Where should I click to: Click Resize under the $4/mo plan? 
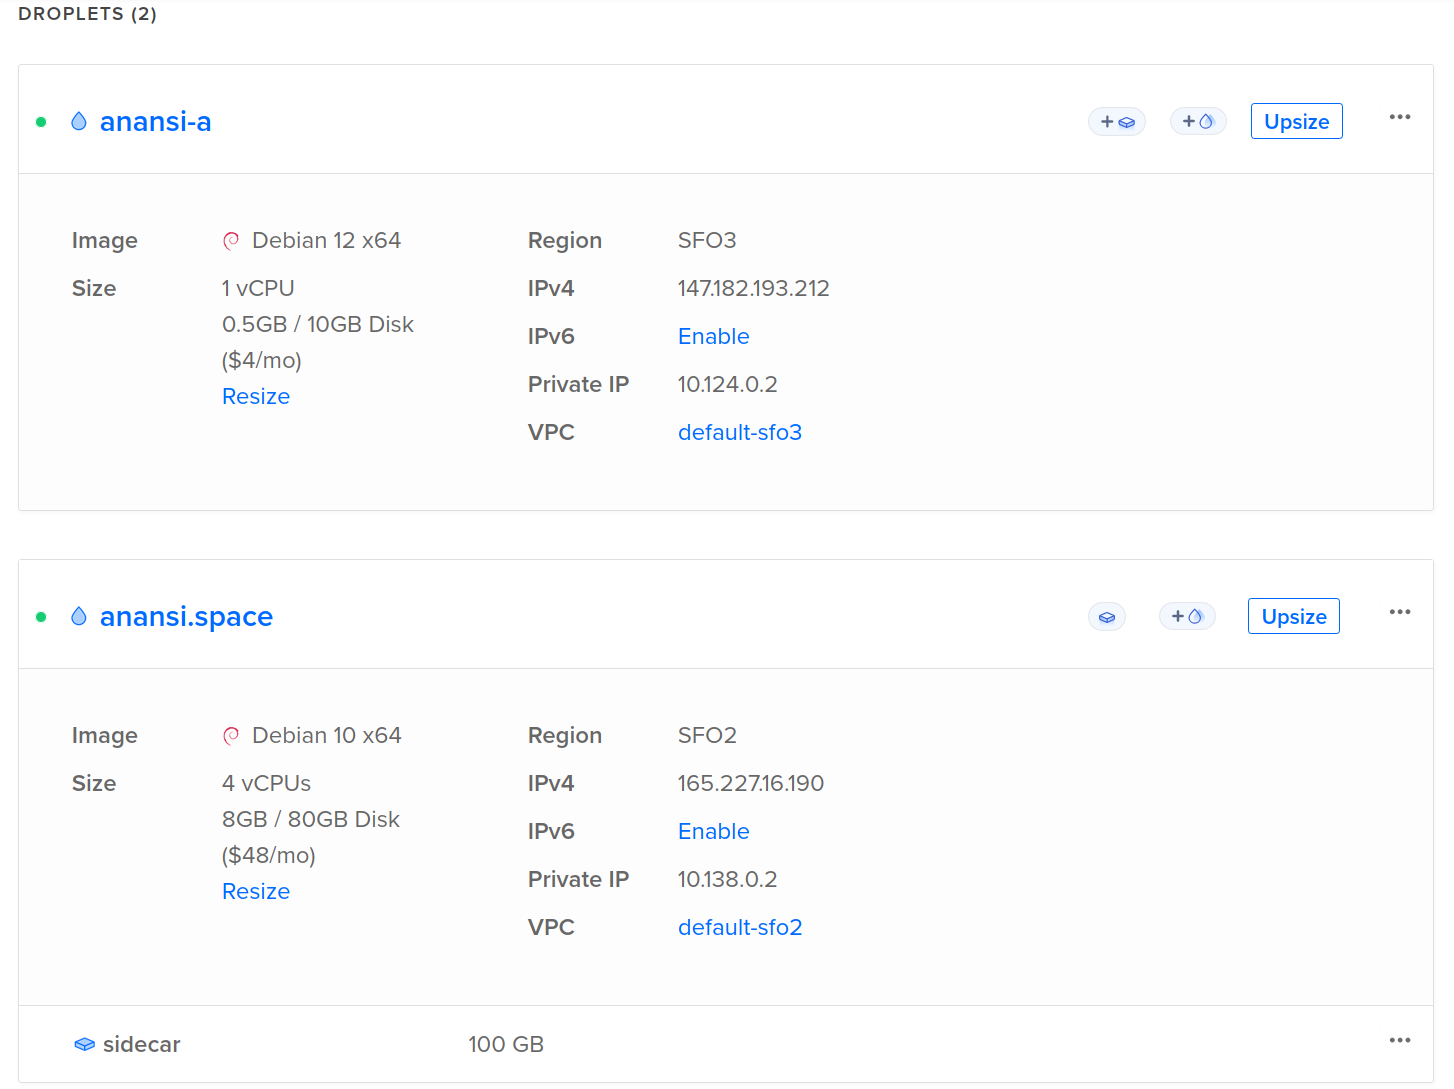[256, 396]
